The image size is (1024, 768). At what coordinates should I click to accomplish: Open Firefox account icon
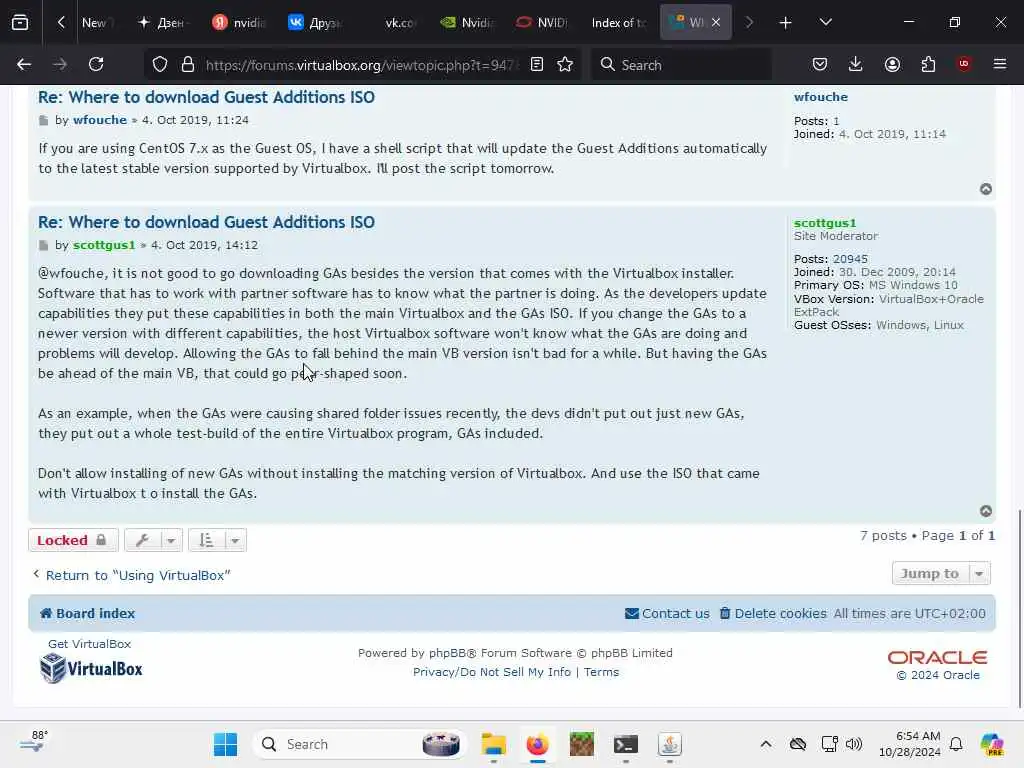[x=892, y=64]
